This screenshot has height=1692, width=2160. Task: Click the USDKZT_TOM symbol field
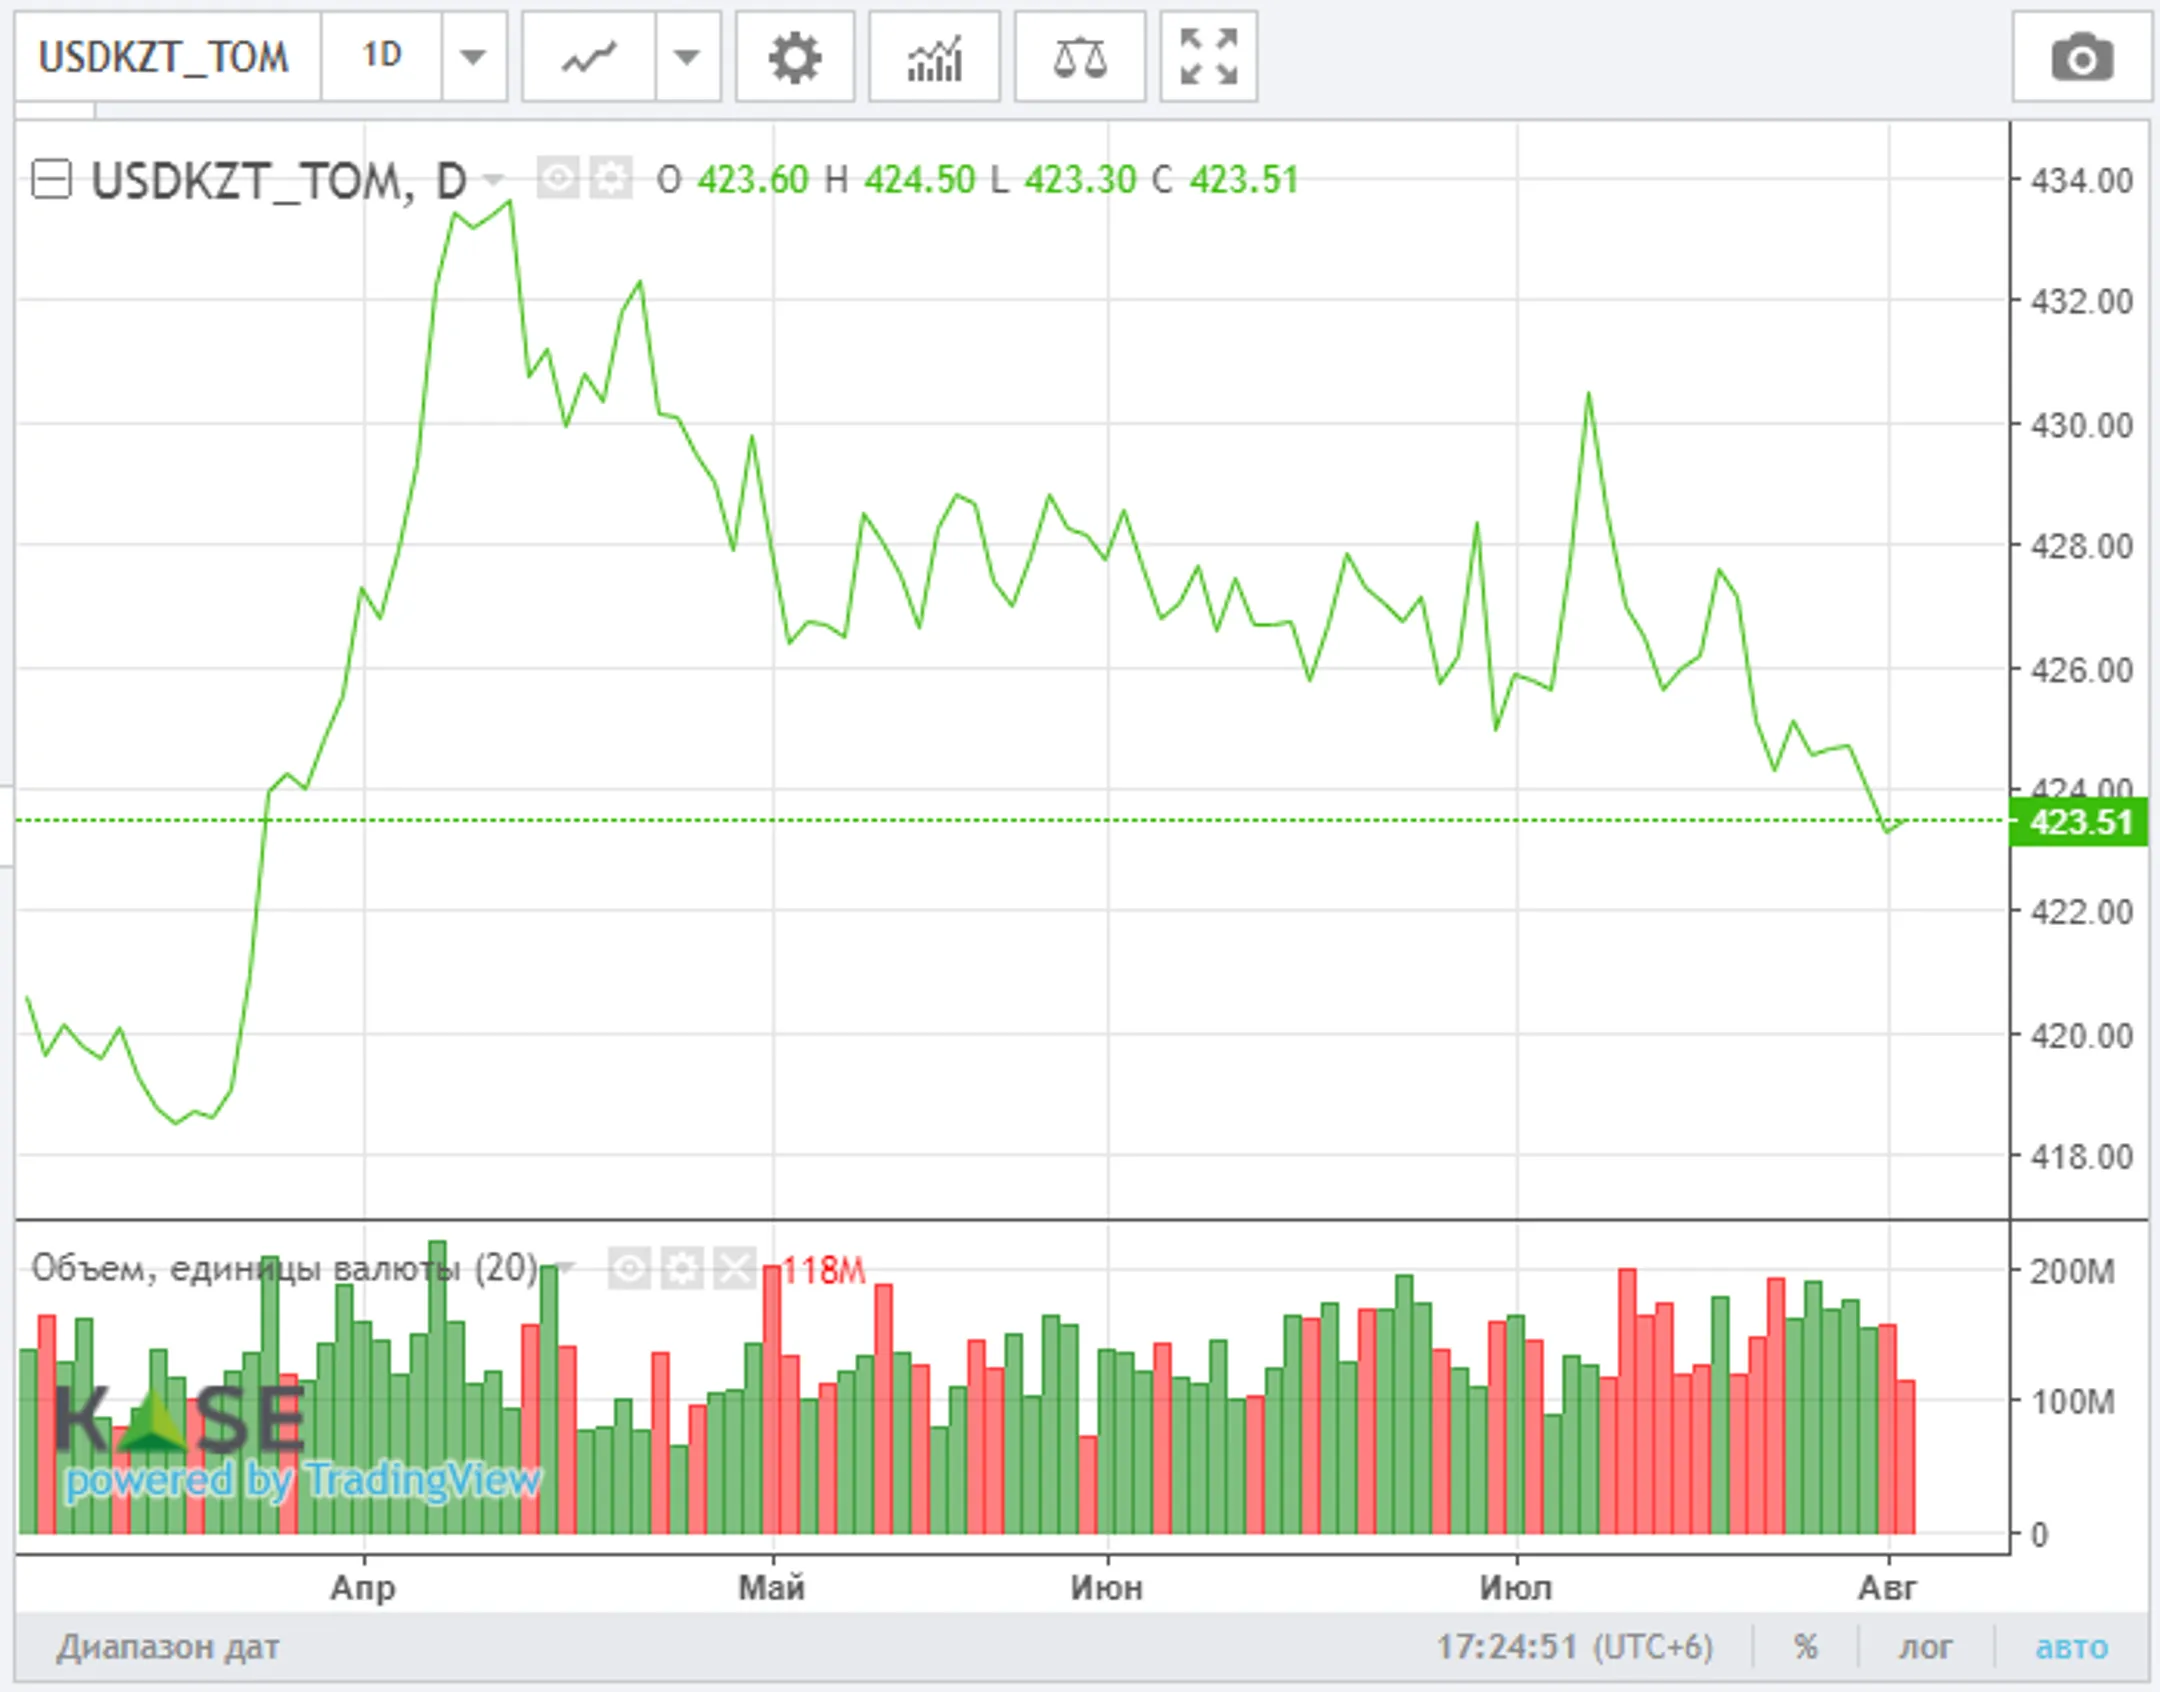(165, 58)
